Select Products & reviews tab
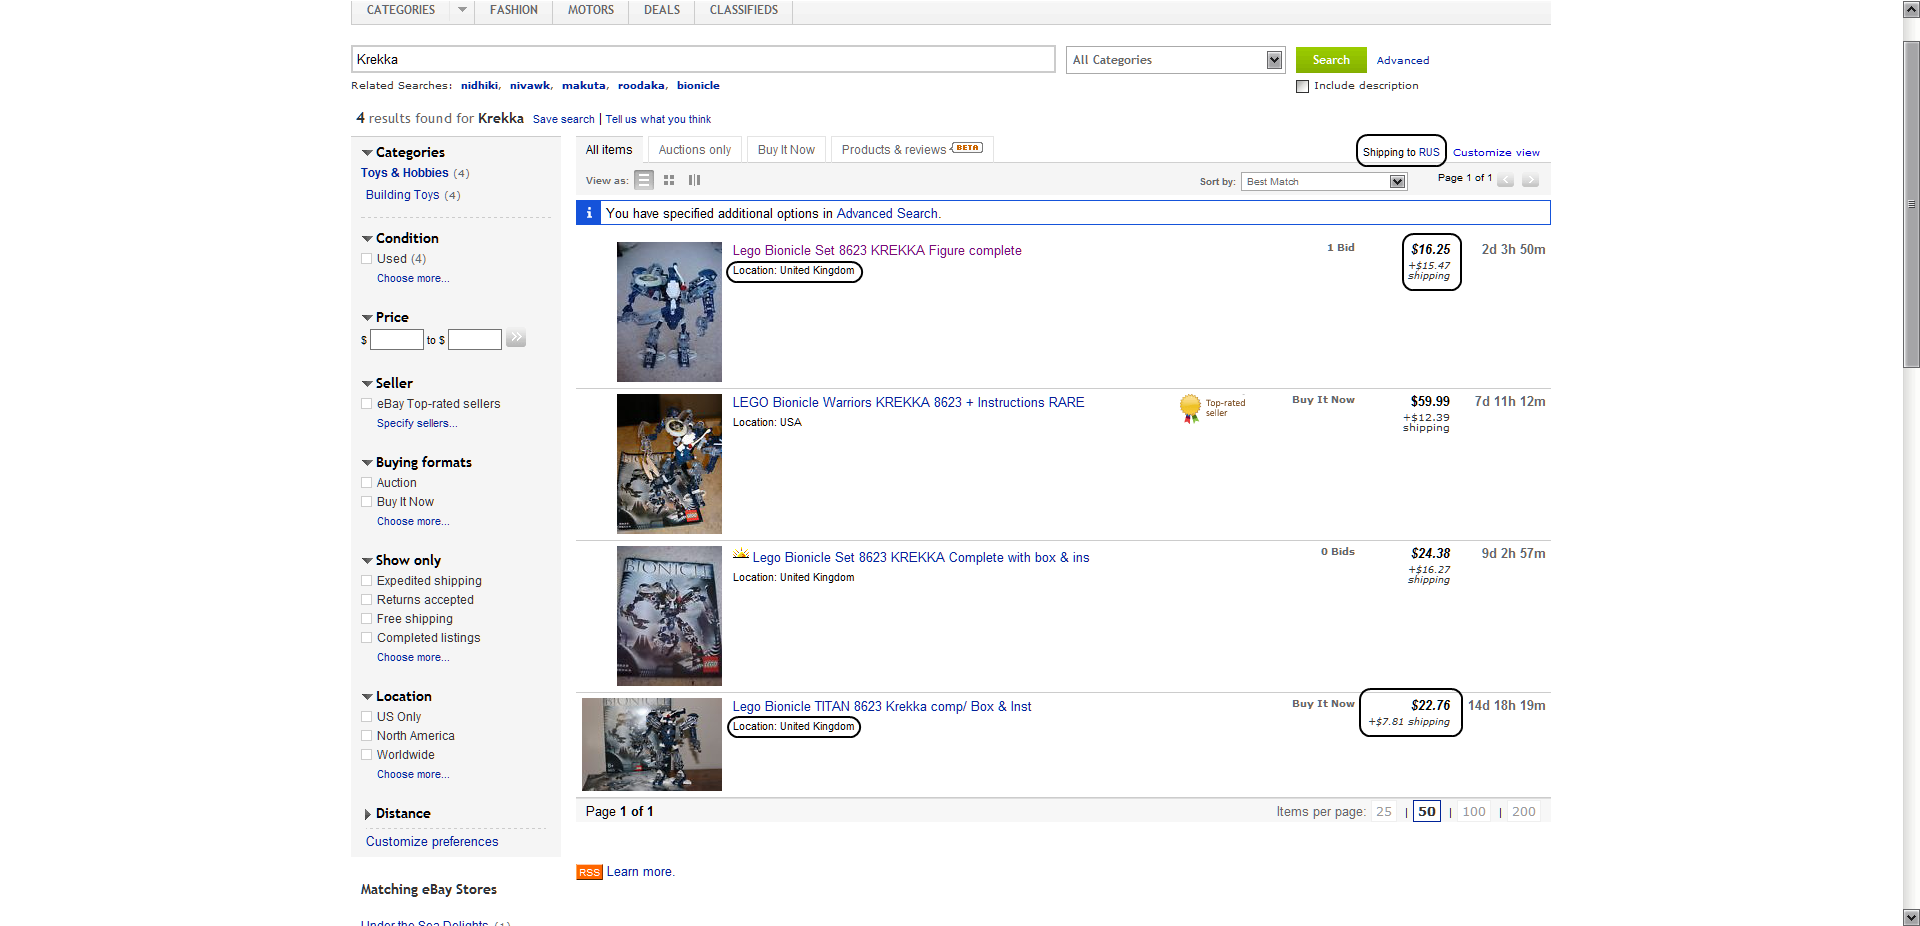The image size is (1920, 926). [x=911, y=150]
